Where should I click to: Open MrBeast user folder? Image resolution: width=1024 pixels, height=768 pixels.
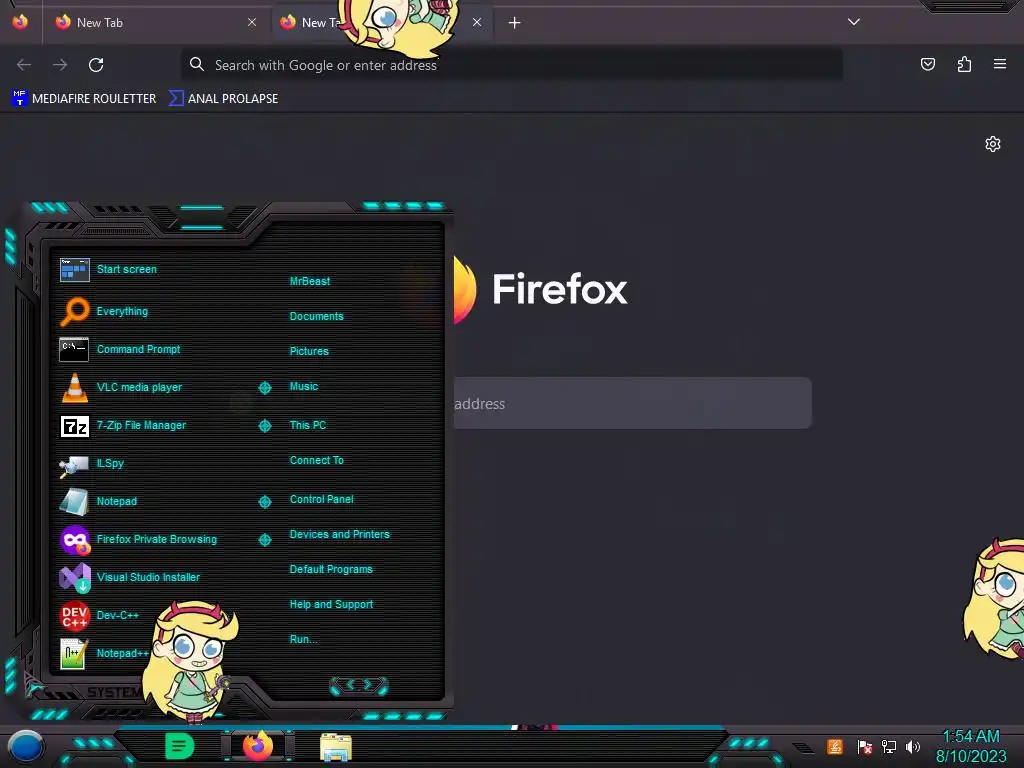[x=310, y=281]
